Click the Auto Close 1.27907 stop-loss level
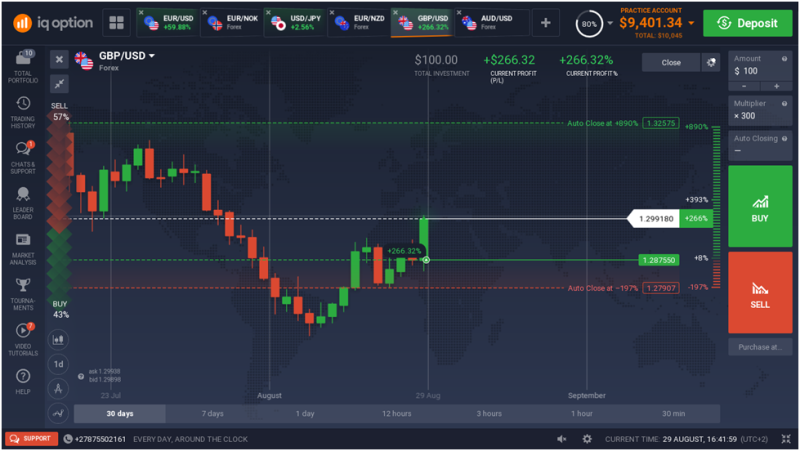Image resolution: width=800 pixels, height=451 pixels. pos(661,288)
